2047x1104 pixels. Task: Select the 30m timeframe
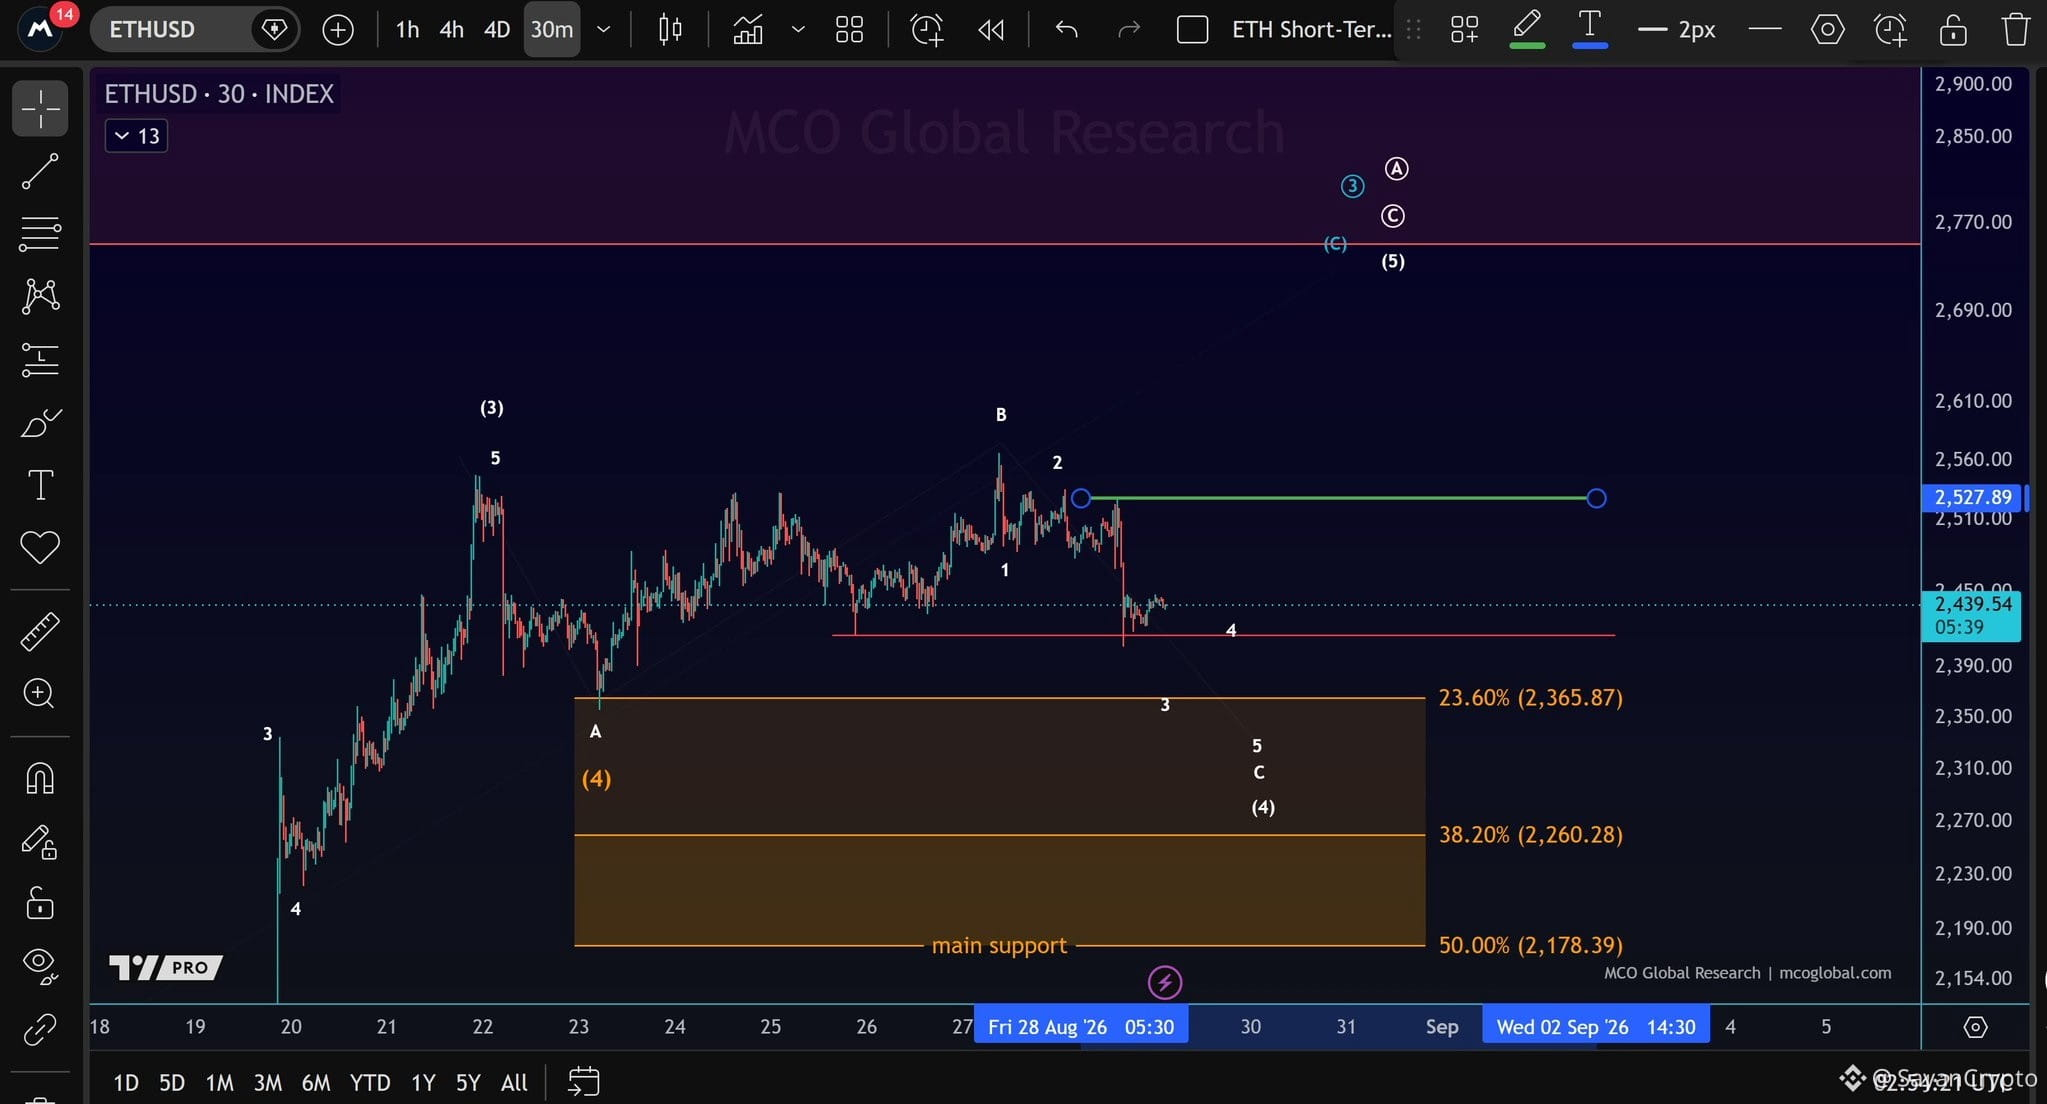pyautogui.click(x=552, y=30)
